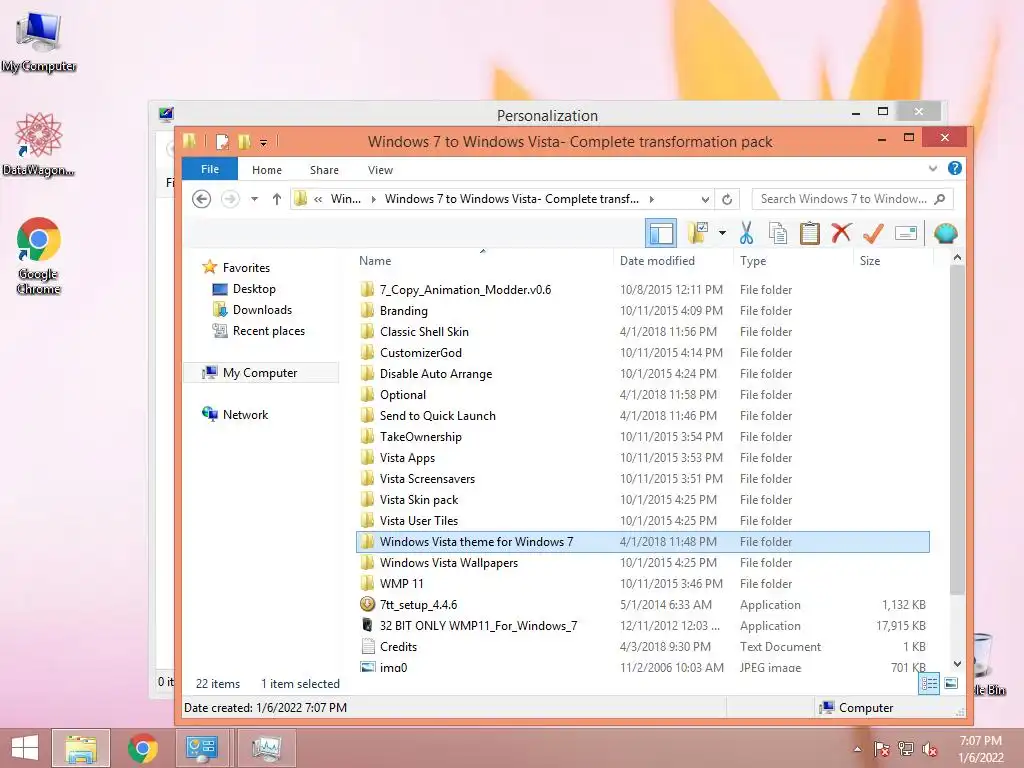Sort by the Size column header
This screenshot has height=768, width=1024.
pyautogui.click(x=870, y=261)
